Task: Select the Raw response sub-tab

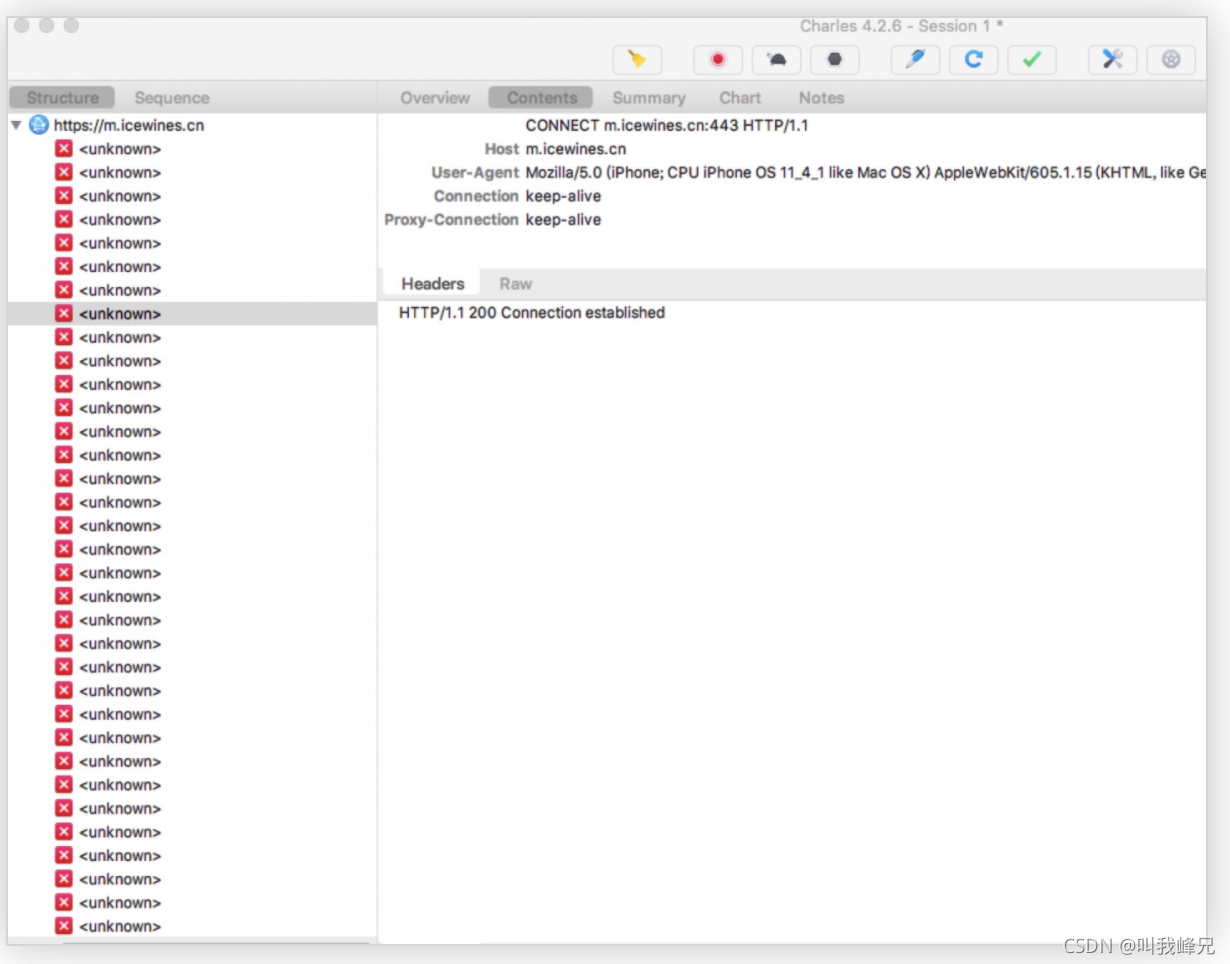Action: click(x=515, y=283)
